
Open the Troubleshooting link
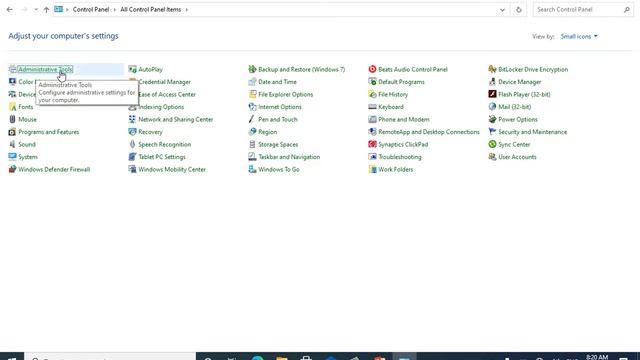400,157
